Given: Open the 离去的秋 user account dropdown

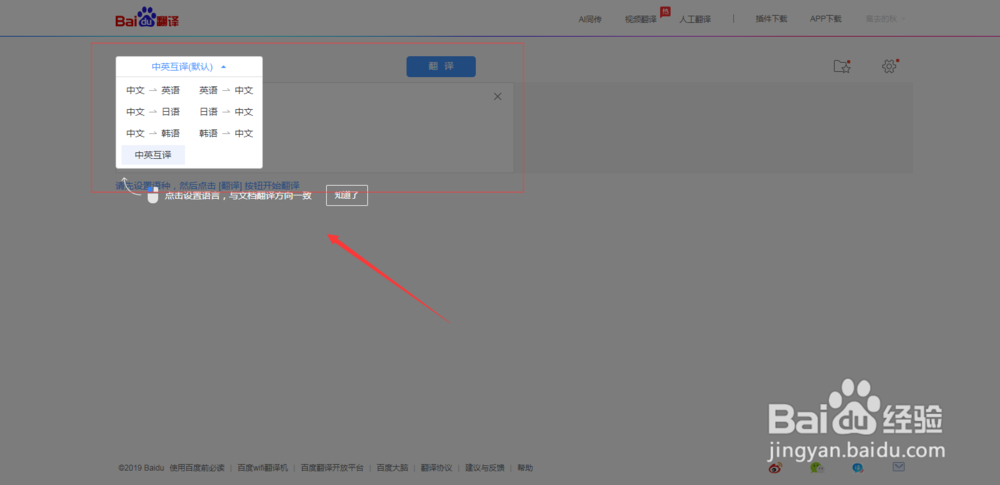Looking at the screenshot, I should [885, 19].
